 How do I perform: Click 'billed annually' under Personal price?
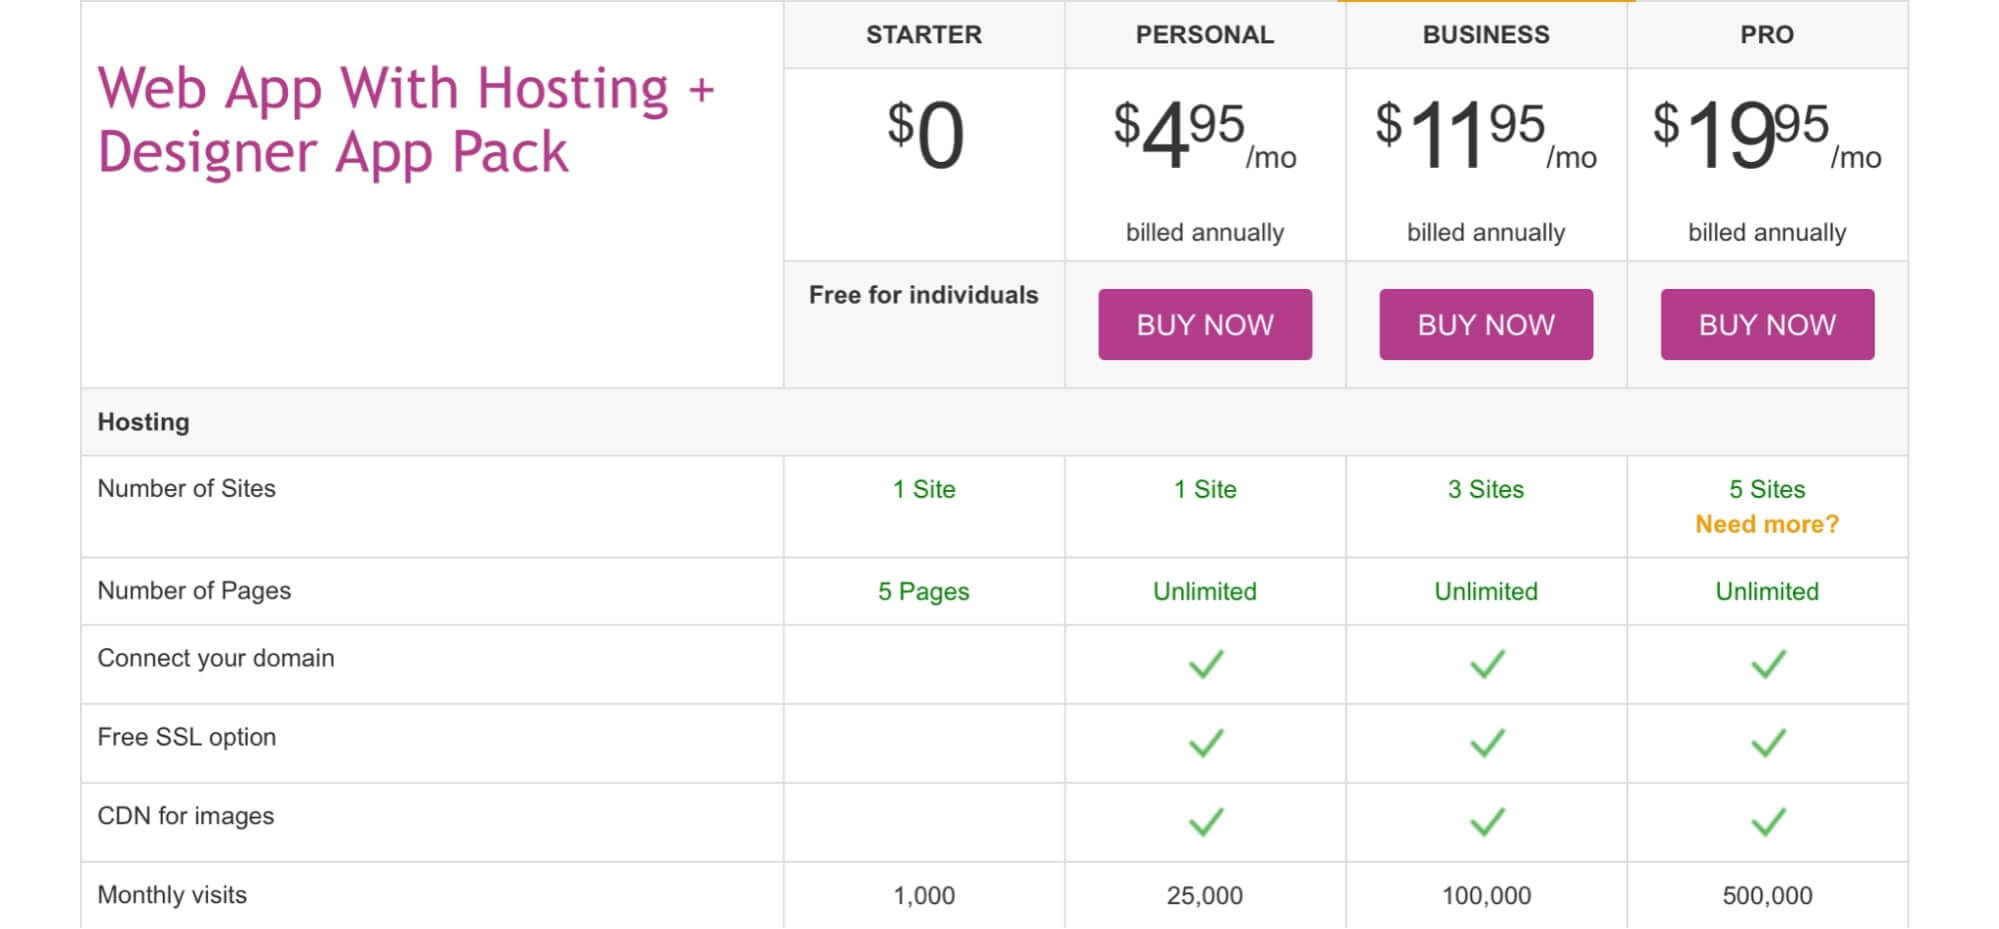click(1205, 233)
